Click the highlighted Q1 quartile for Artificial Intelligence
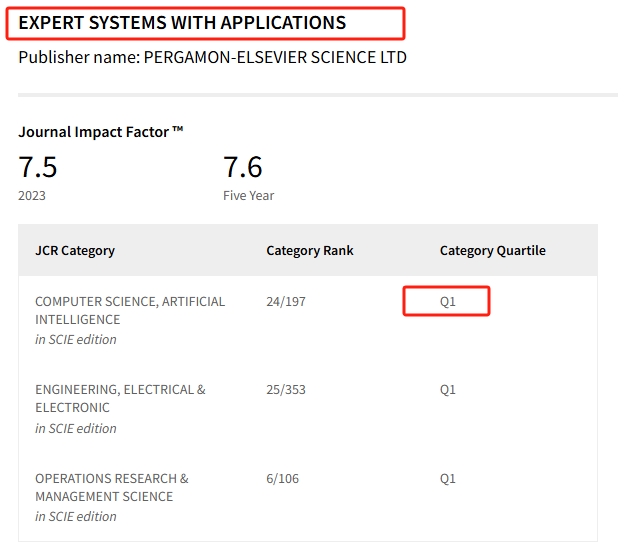Screen dimensions: 629x554 tap(447, 301)
